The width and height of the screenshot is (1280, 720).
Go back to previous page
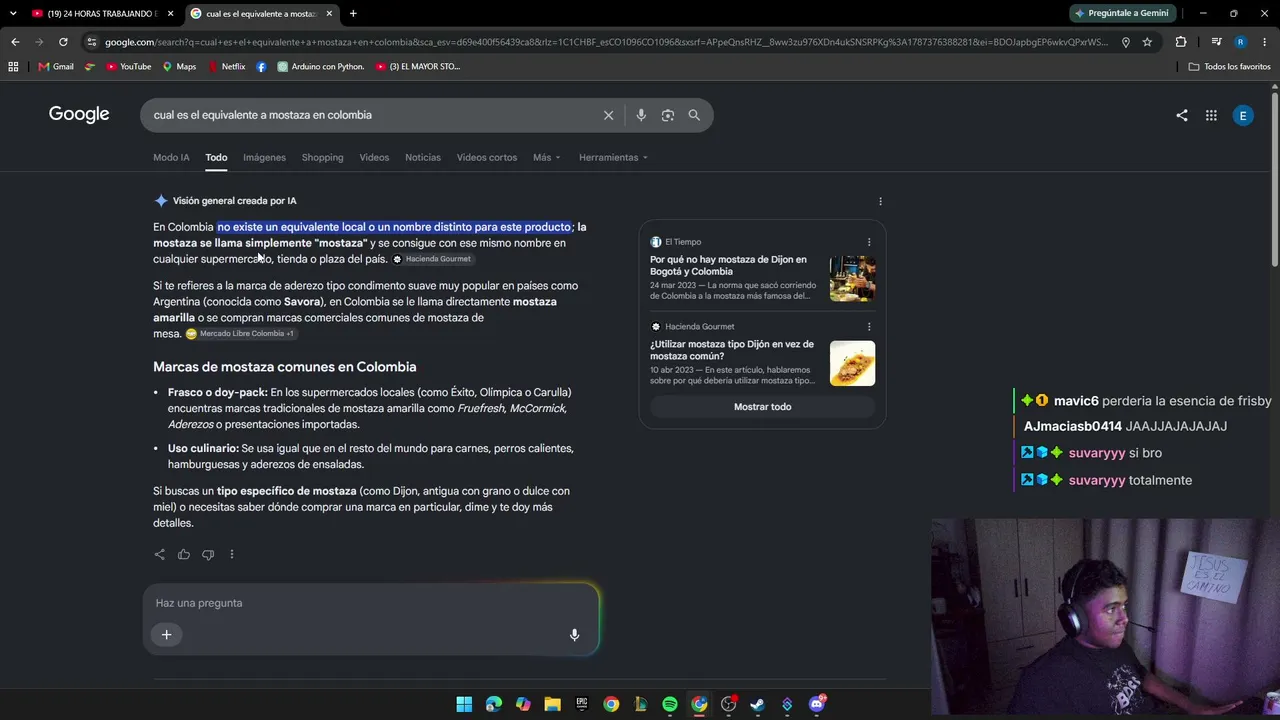15,42
